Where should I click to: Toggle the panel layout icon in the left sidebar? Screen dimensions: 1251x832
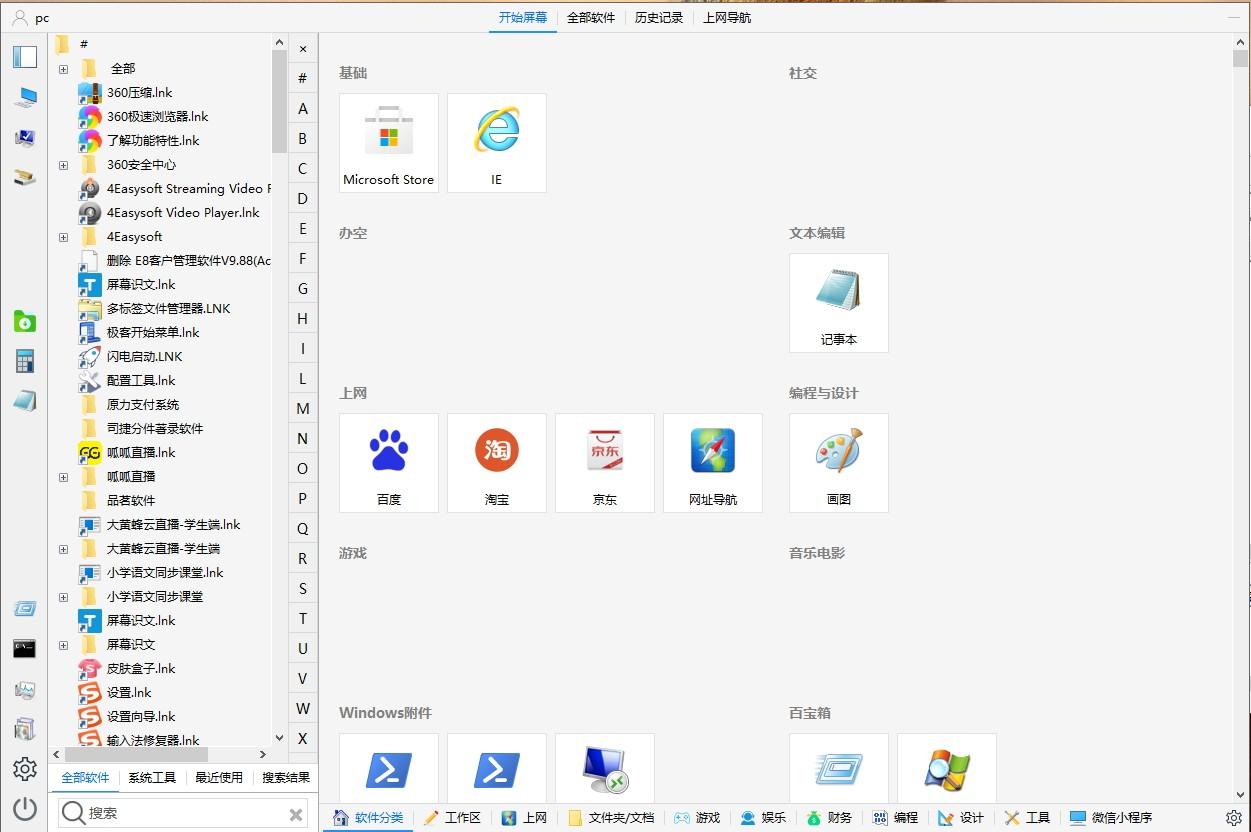click(x=25, y=56)
